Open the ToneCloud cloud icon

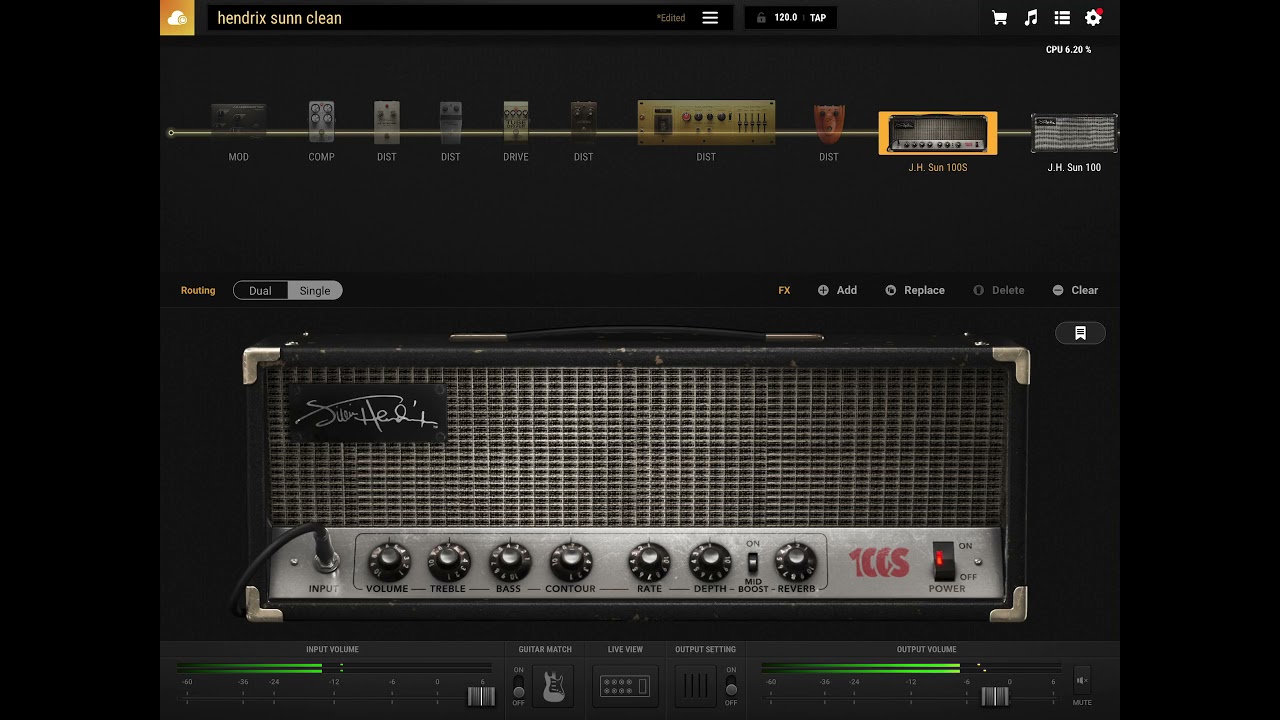tap(177, 18)
